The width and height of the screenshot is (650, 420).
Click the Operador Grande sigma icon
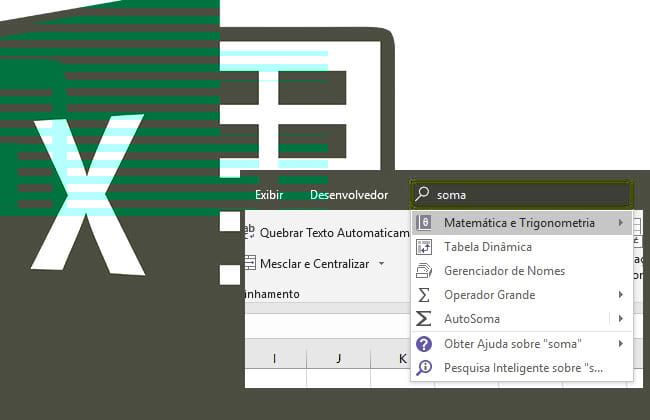[x=424, y=295]
